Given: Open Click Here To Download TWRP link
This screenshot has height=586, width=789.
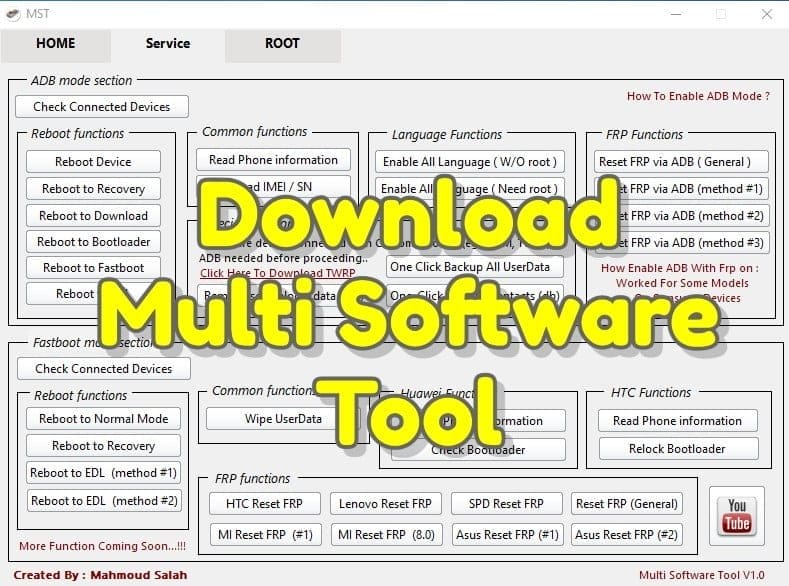Looking at the screenshot, I should pyautogui.click(x=278, y=273).
